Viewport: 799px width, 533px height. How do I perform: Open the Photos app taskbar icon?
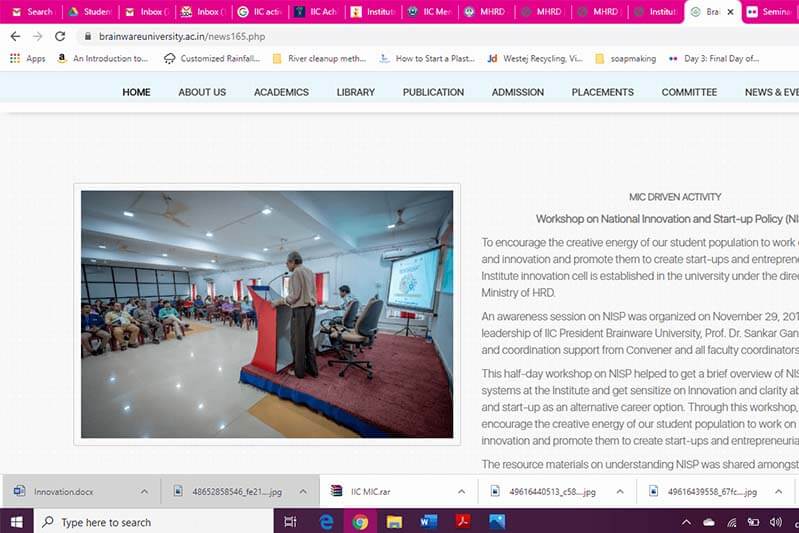(x=497, y=522)
